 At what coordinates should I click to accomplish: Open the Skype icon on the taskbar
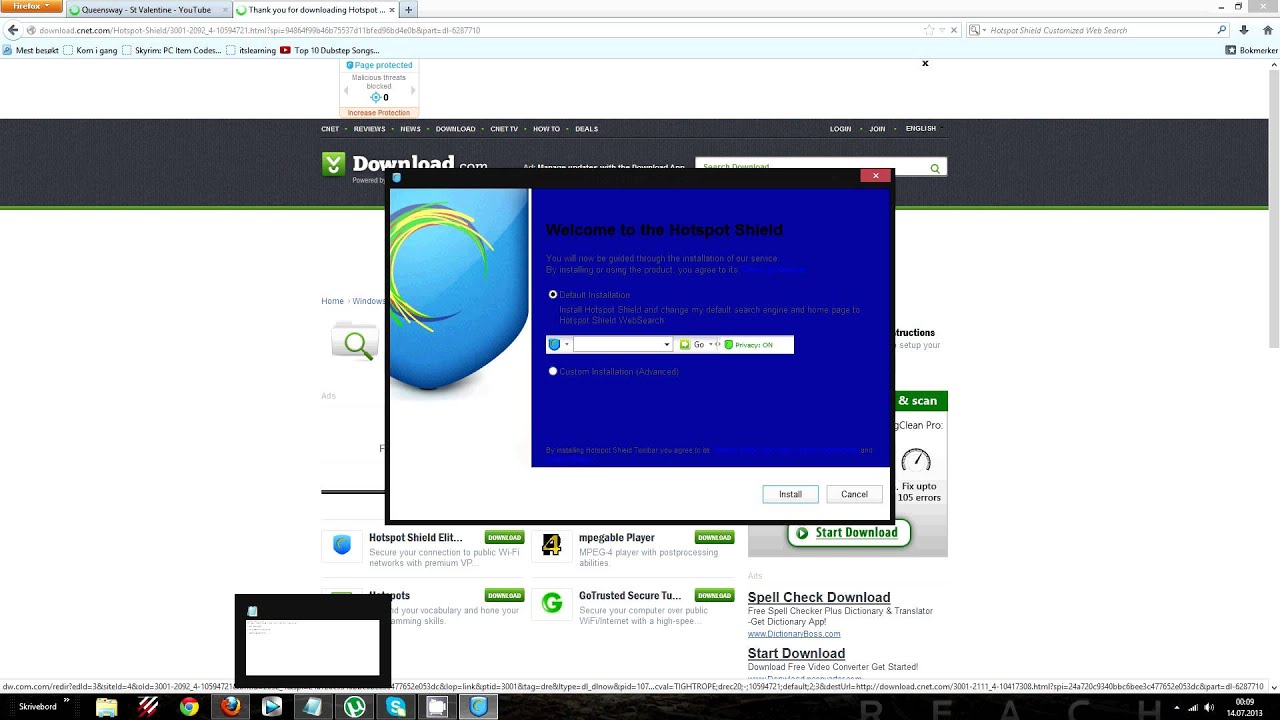click(x=396, y=707)
